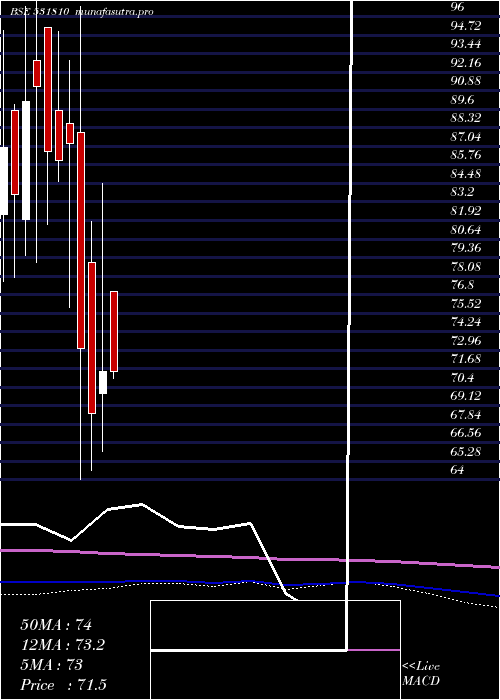Click the 50MA : 74 readout
This screenshot has height=700, width=500.
[x=56, y=625]
